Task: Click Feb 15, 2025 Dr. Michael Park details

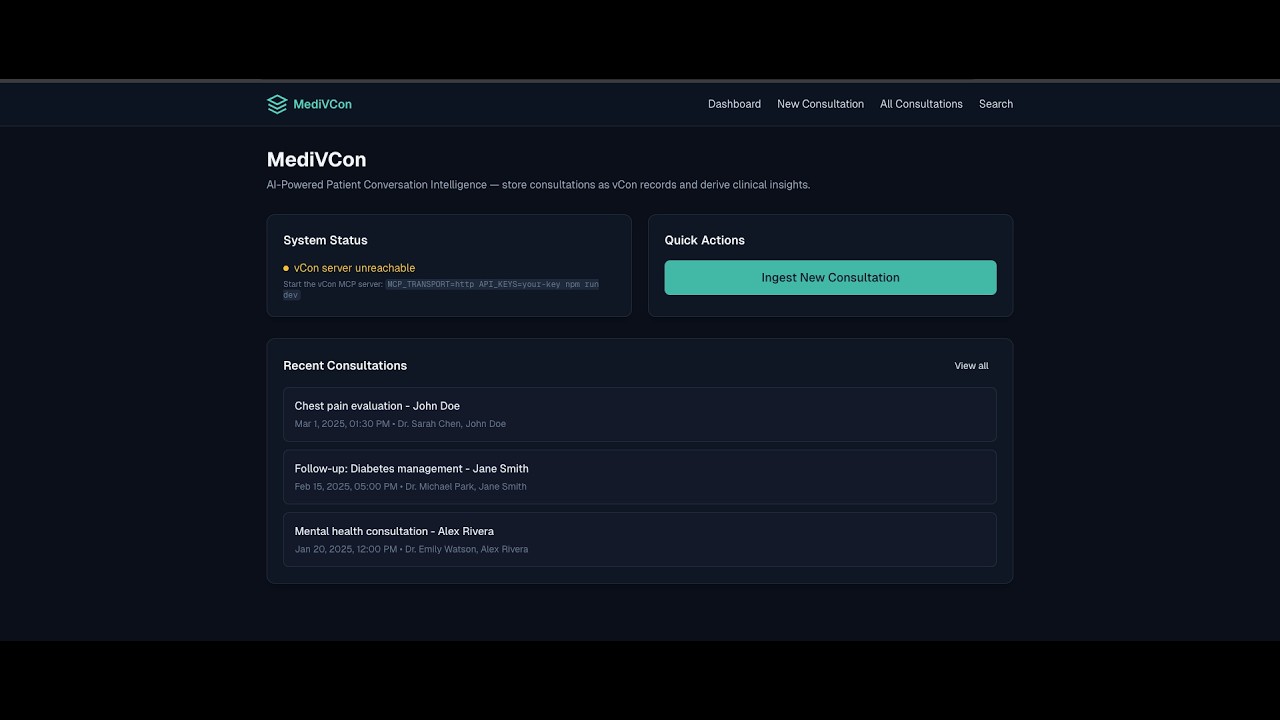Action: click(x=410, y=487)
